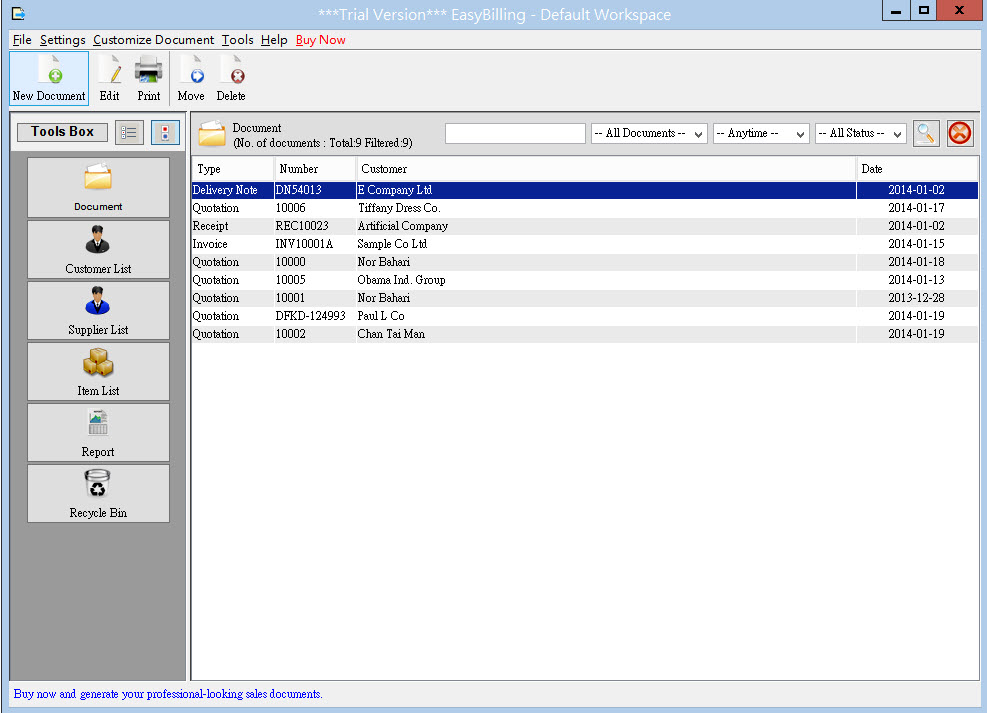Click the magnifier search icon
Screen dimensions: 987x713
click(x=926, y=133)
